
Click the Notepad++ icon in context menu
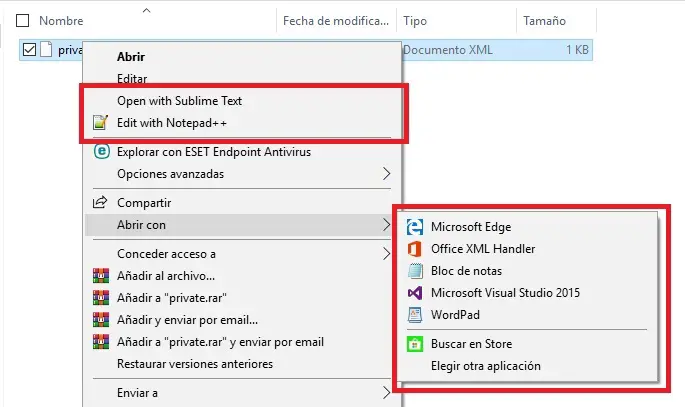point(100,123)
